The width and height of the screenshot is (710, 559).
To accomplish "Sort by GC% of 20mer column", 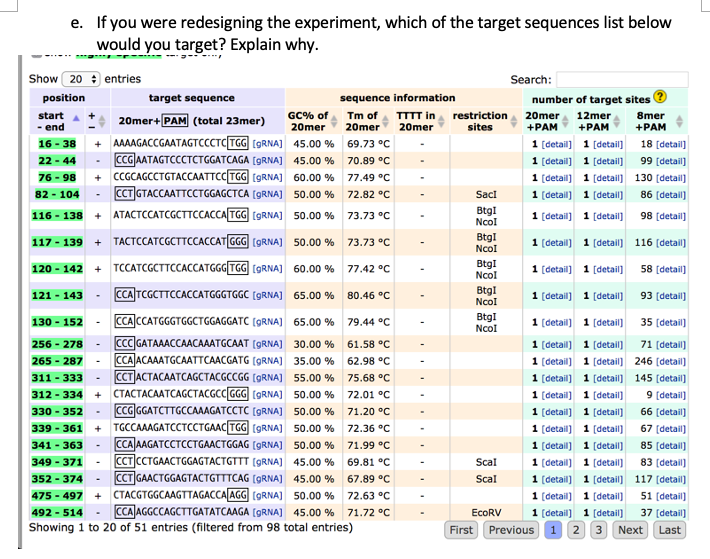I will pos(334,121).
